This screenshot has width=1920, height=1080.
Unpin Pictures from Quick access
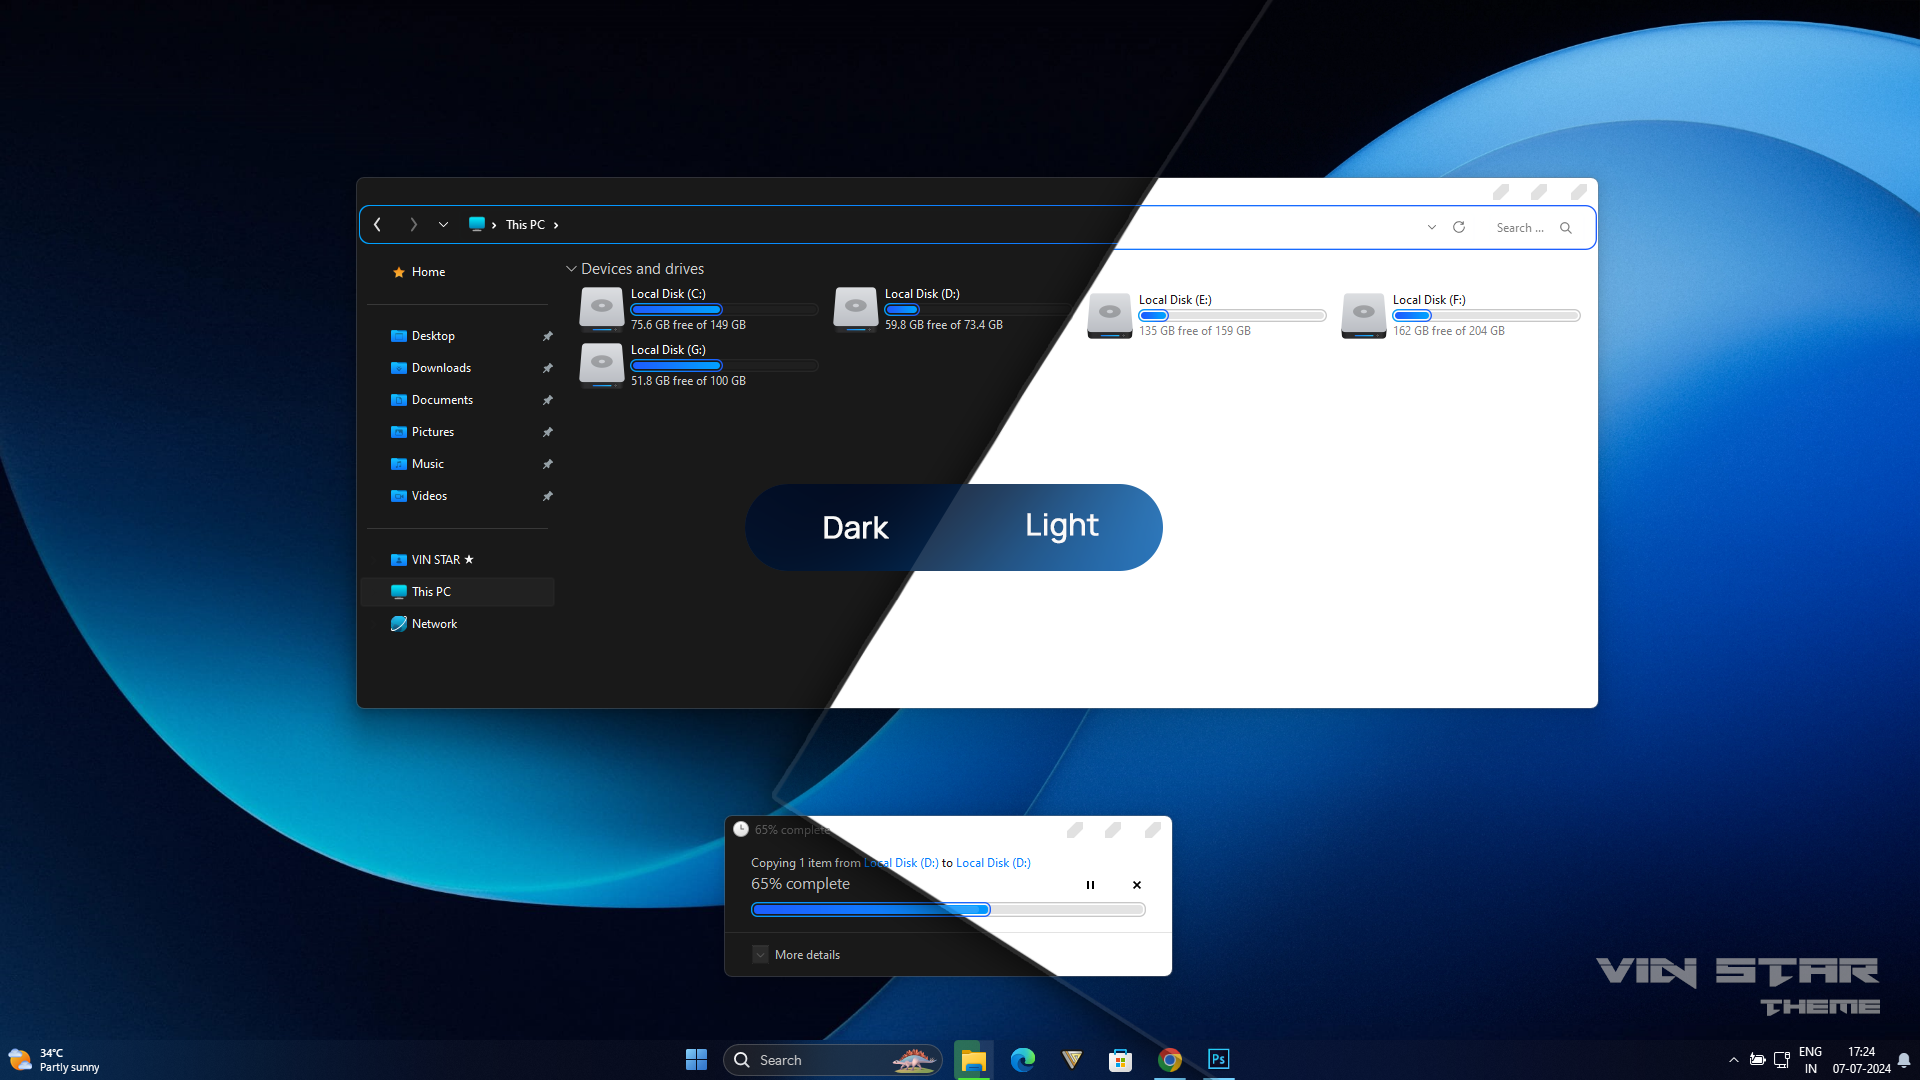click(x=548, y=431)
